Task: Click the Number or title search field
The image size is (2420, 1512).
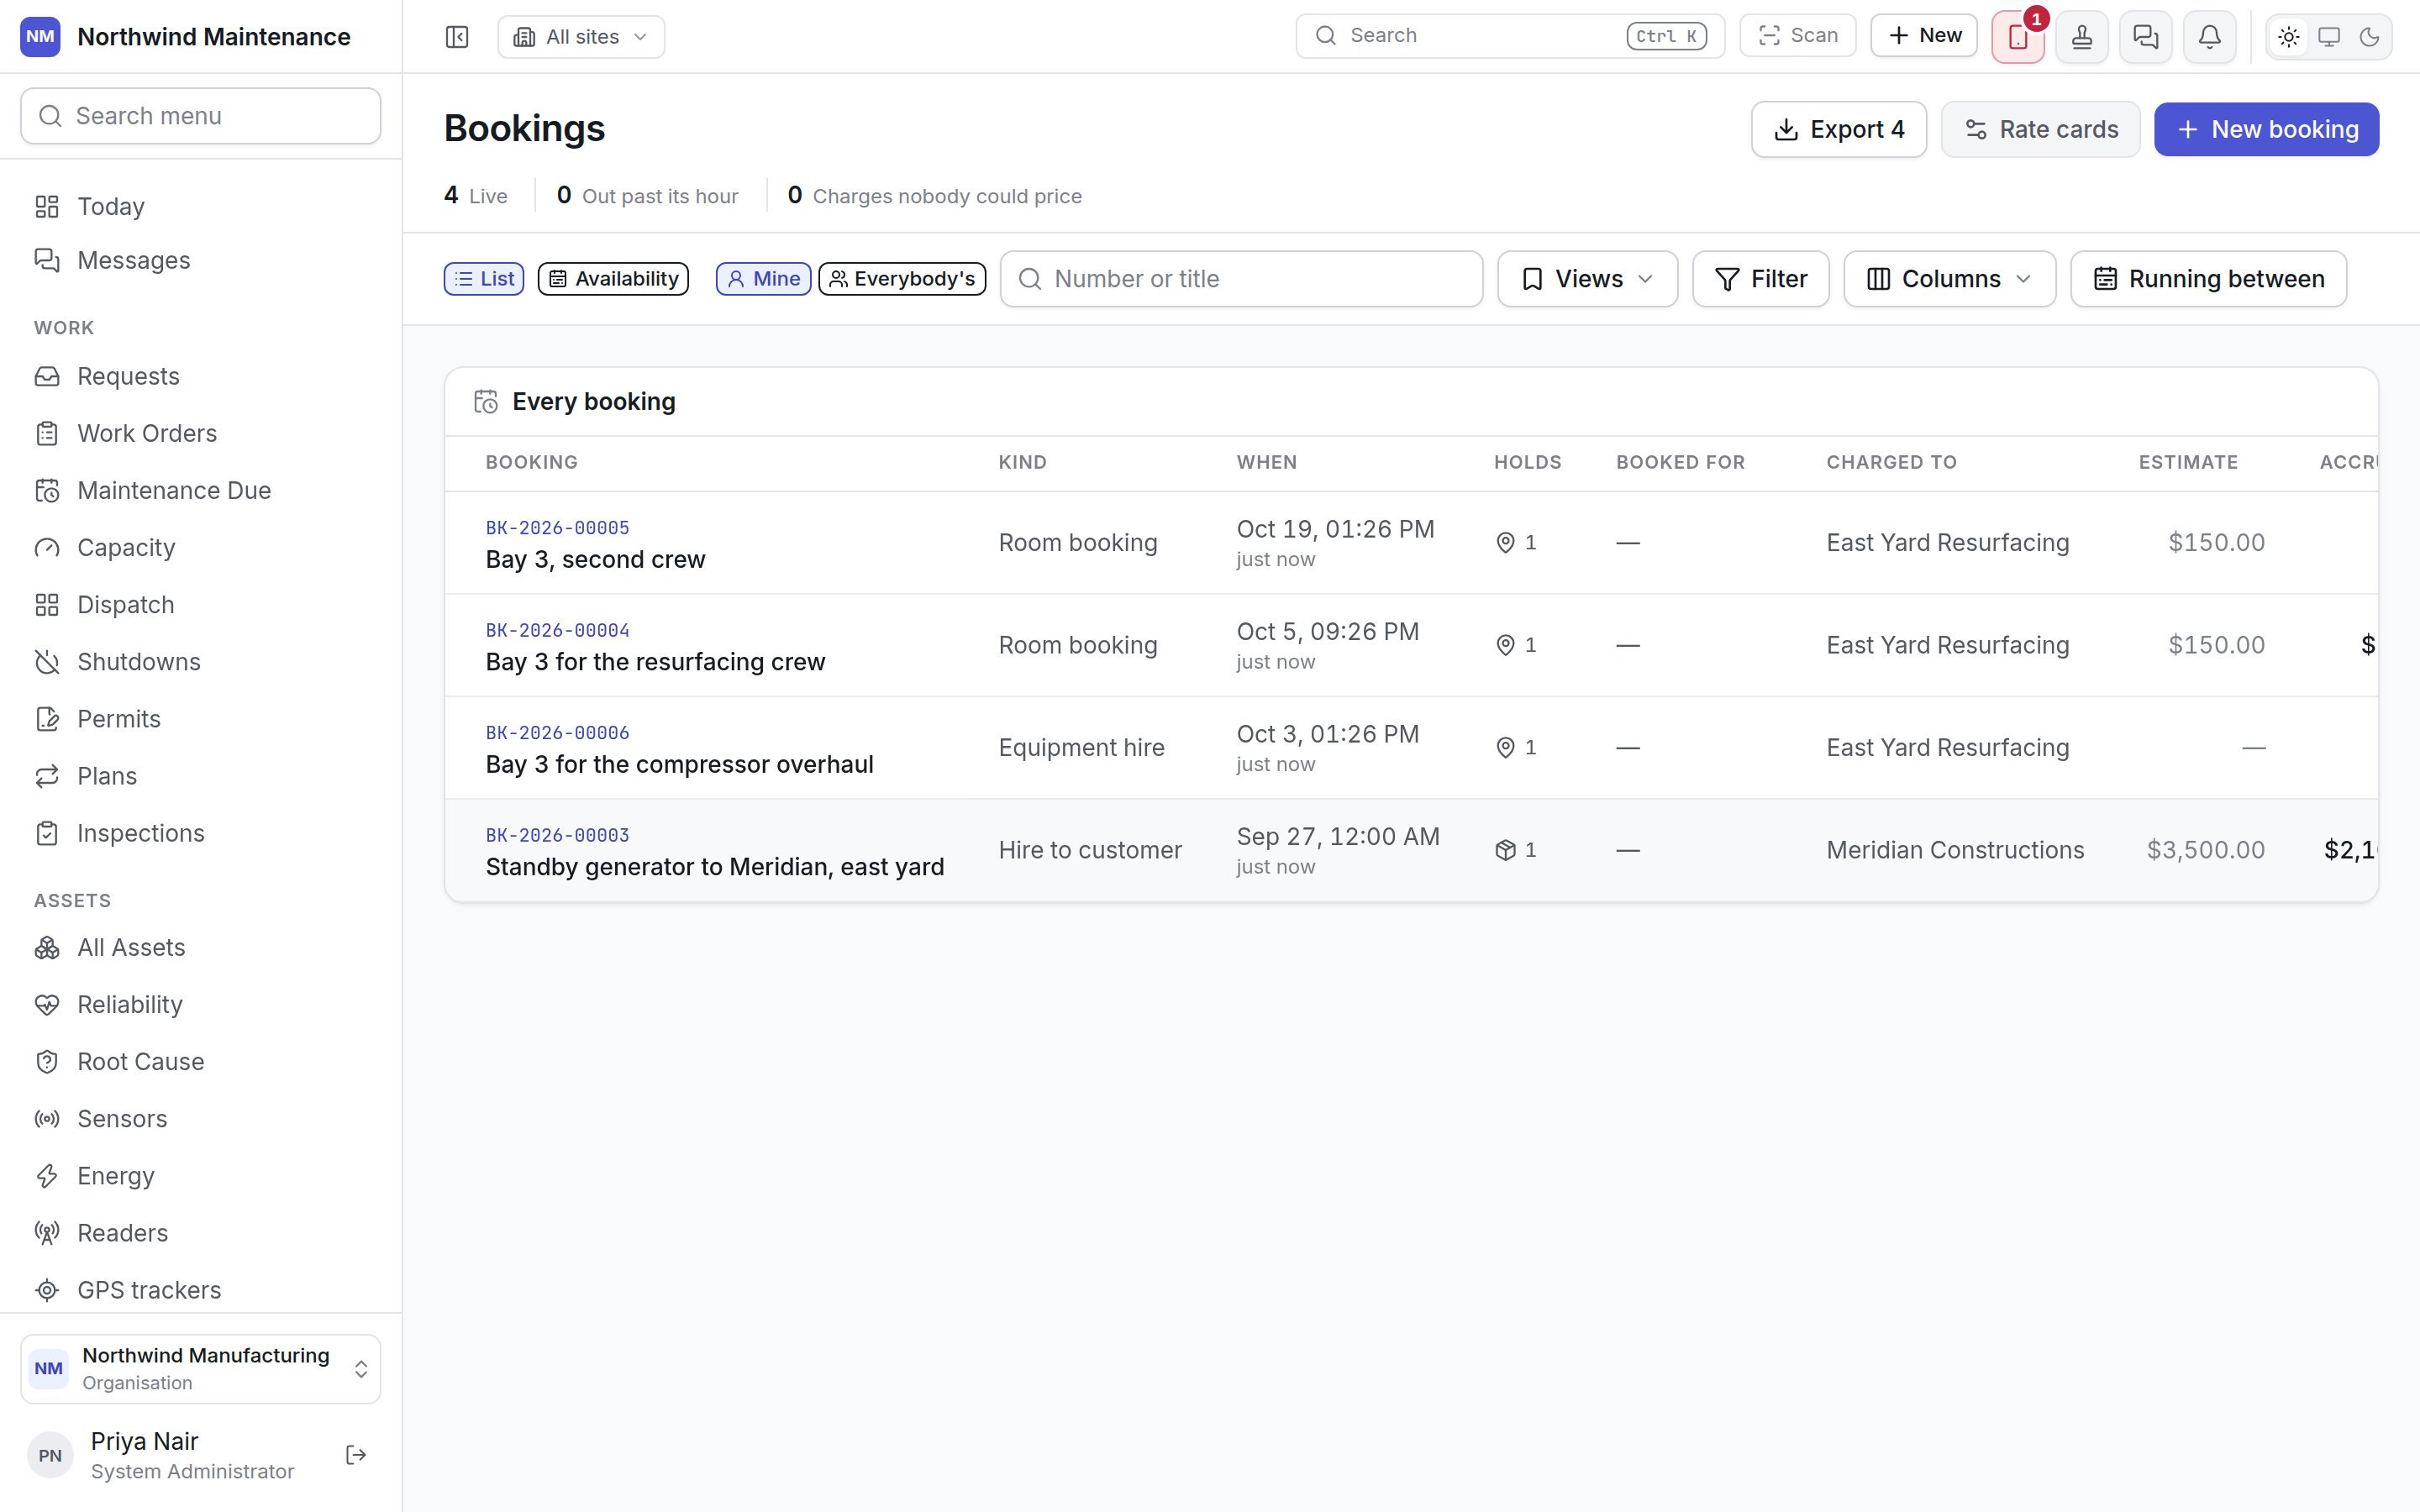Action: (x=1241, y=279)
